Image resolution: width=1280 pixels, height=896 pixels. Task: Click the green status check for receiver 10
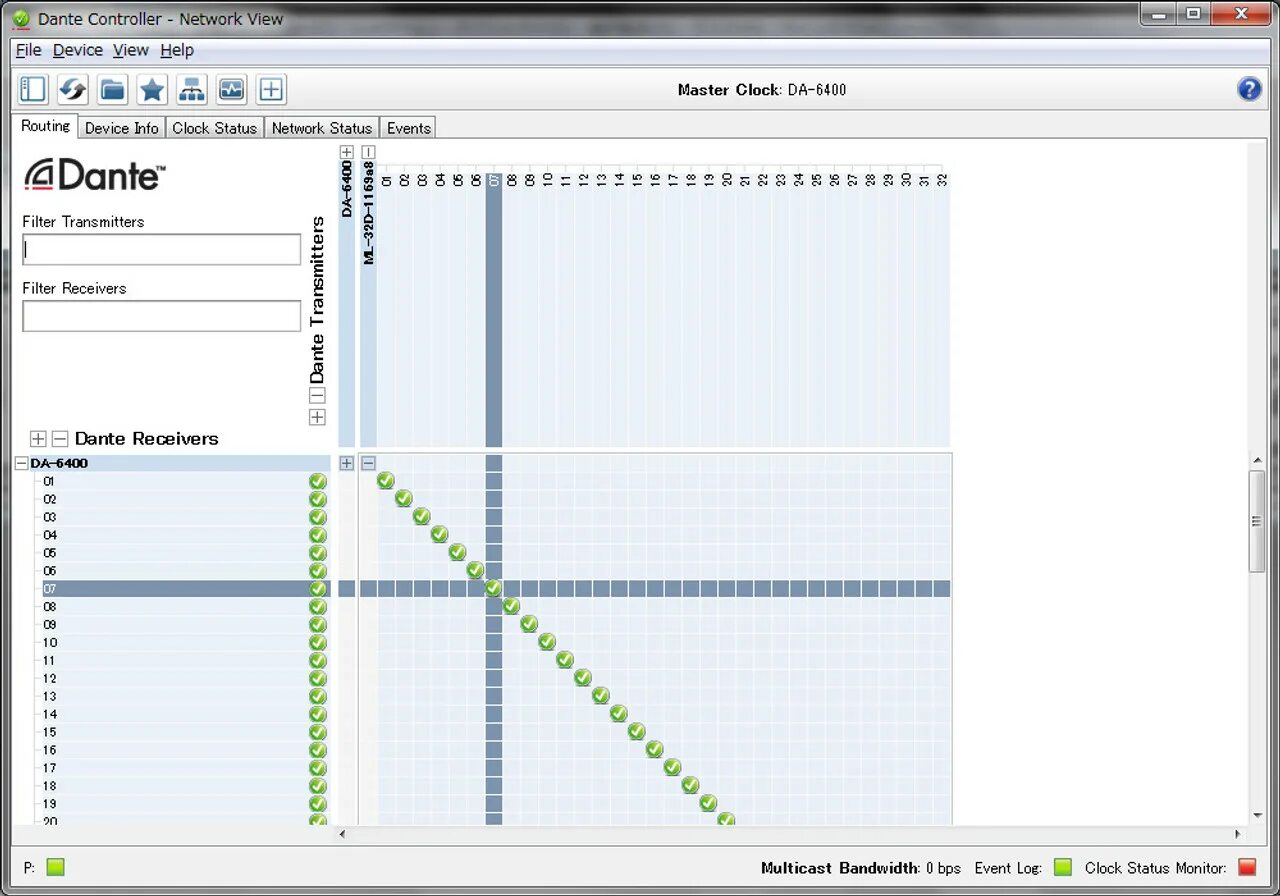pos(318,642)
